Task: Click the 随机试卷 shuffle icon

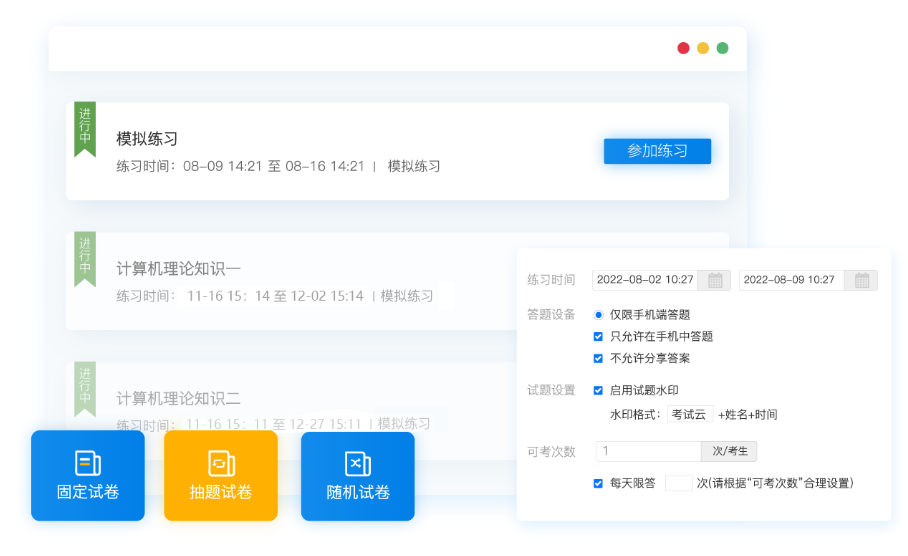Action: coord(357,463)
